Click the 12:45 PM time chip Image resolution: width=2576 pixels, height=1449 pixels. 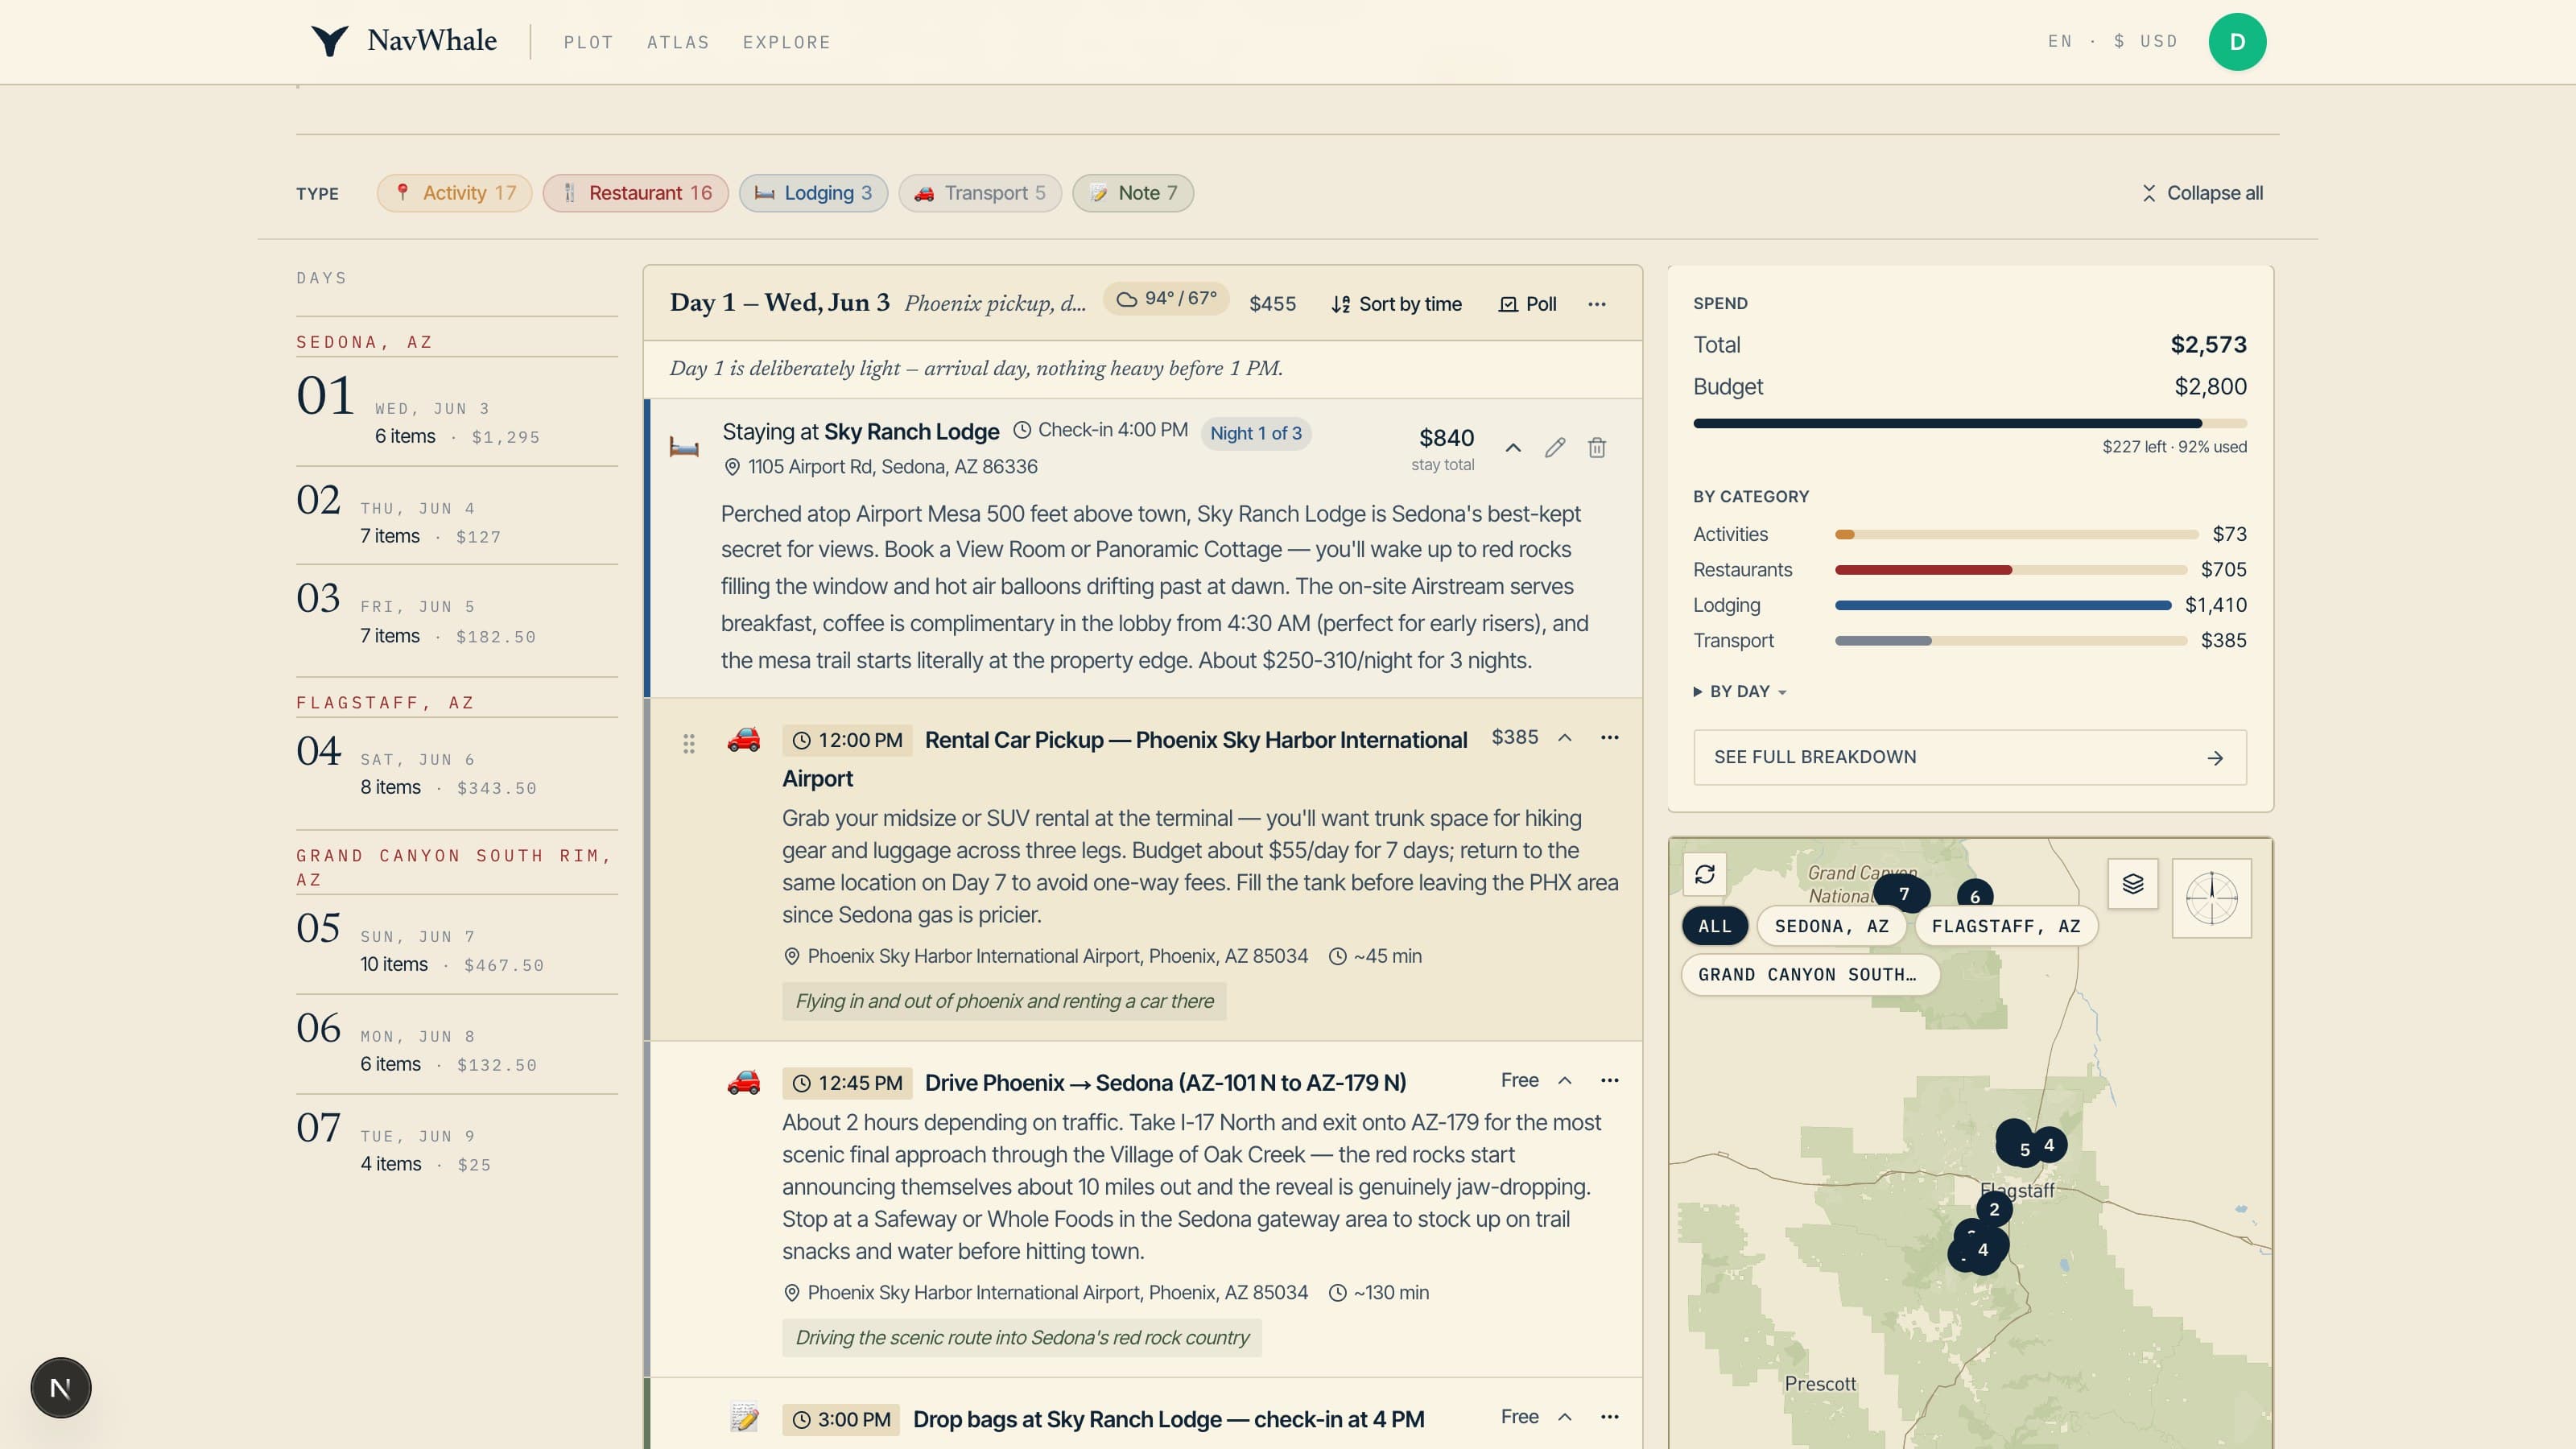[x=847, y=1083]
